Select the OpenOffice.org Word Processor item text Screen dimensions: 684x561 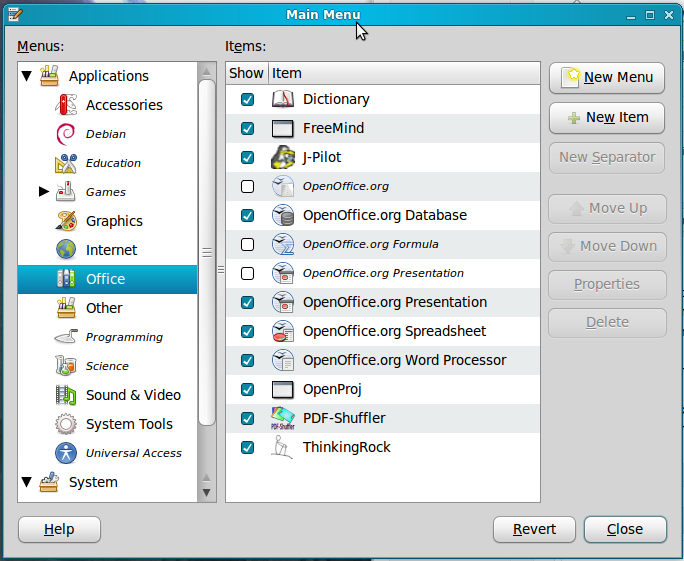pos(405,360)
